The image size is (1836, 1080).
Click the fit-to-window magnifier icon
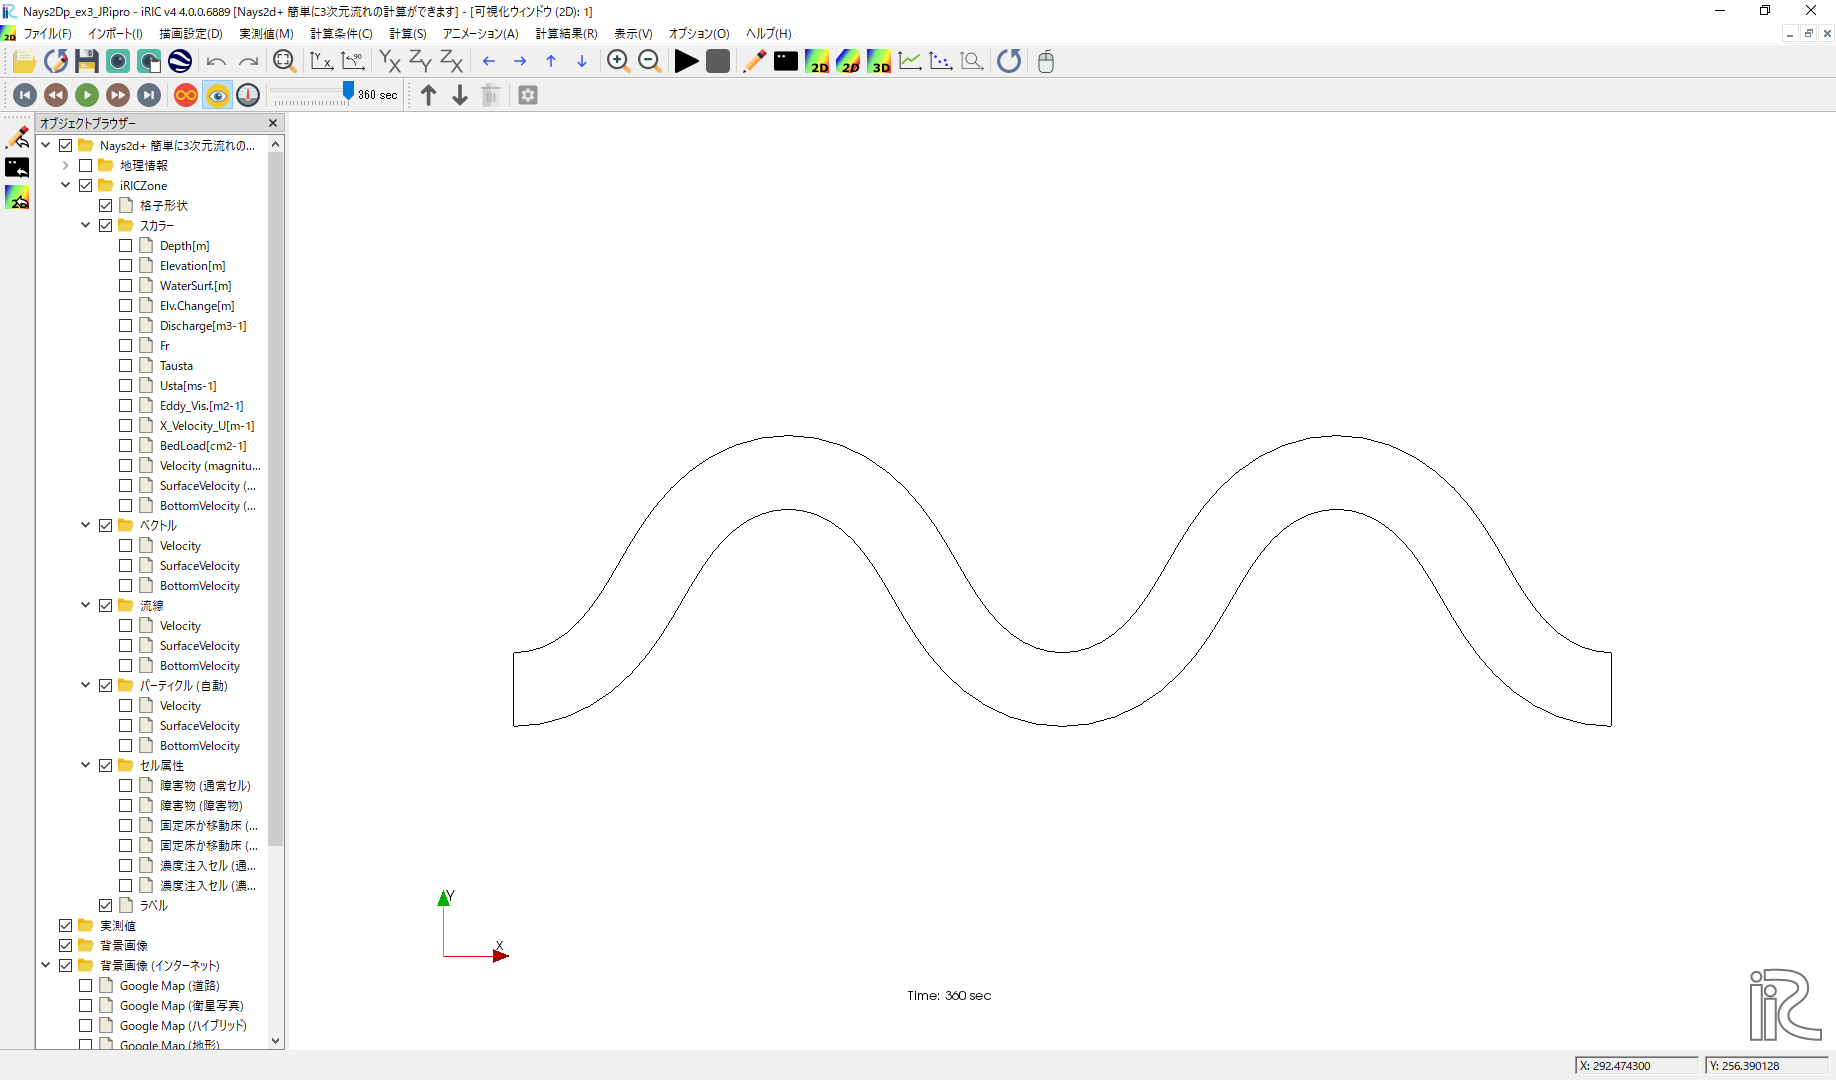point(284,61)
